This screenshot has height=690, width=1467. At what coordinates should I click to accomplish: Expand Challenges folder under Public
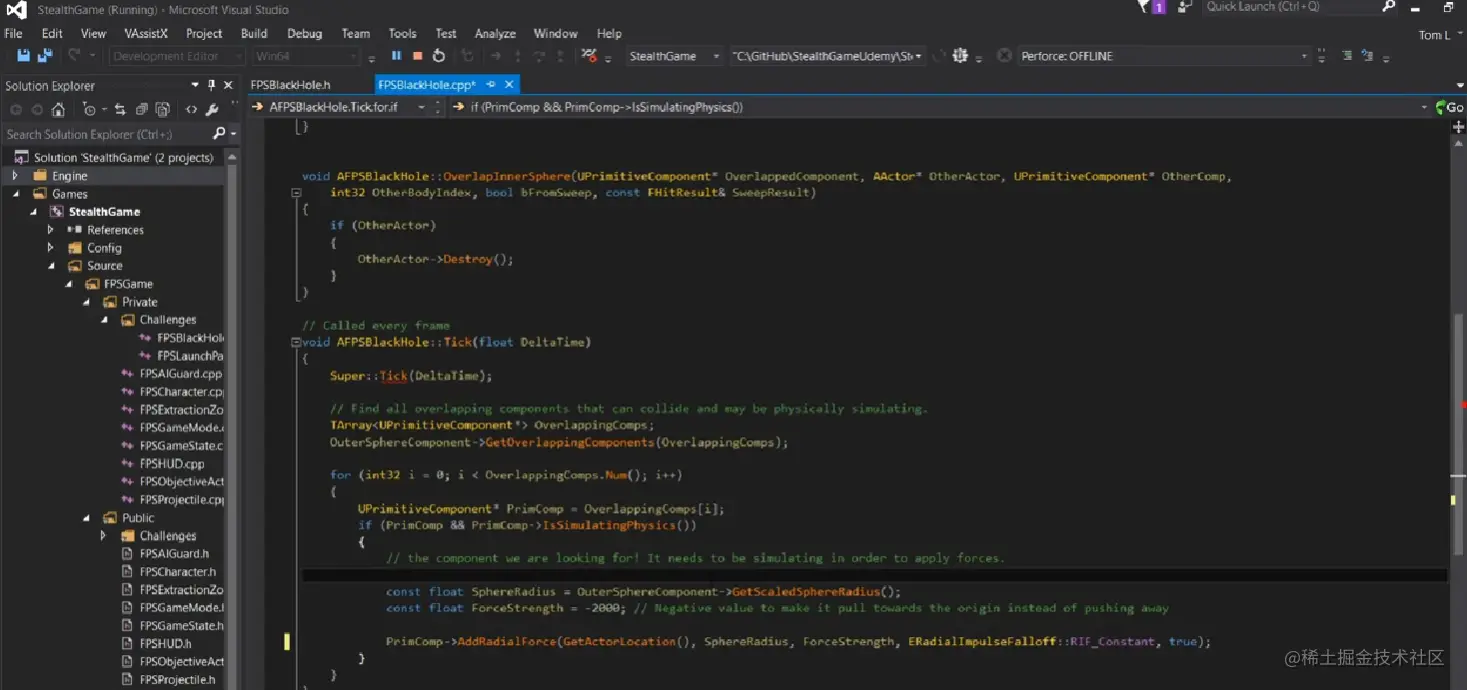coord(103,536)
